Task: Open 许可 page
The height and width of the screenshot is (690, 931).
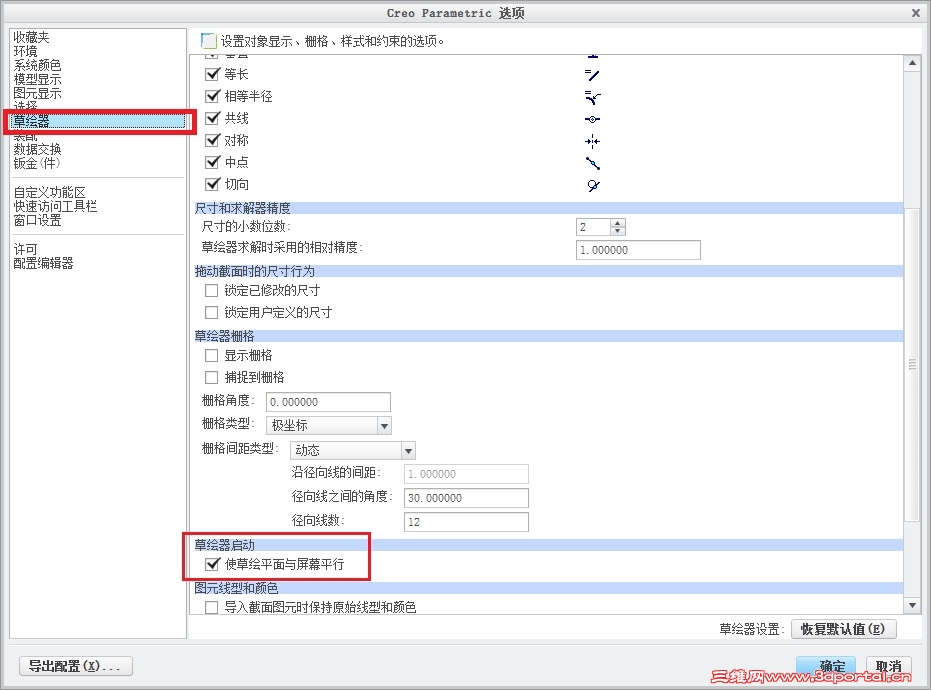Action: (x=26, y=249)
